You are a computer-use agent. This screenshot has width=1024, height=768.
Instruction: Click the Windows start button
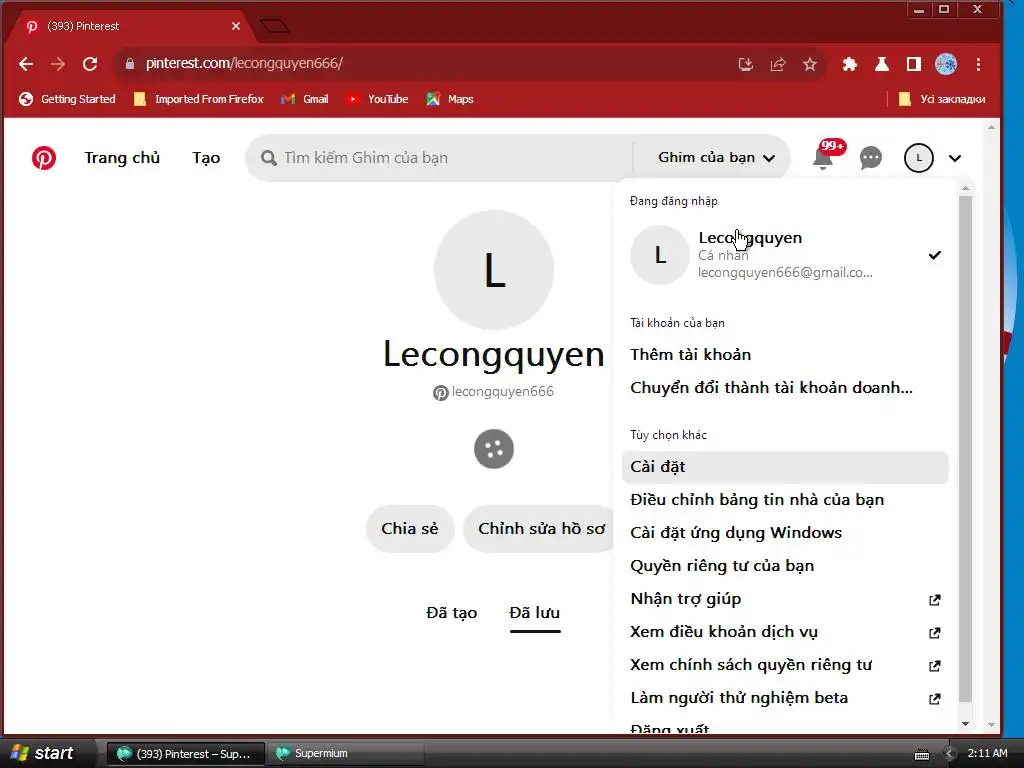pos(43,753)
